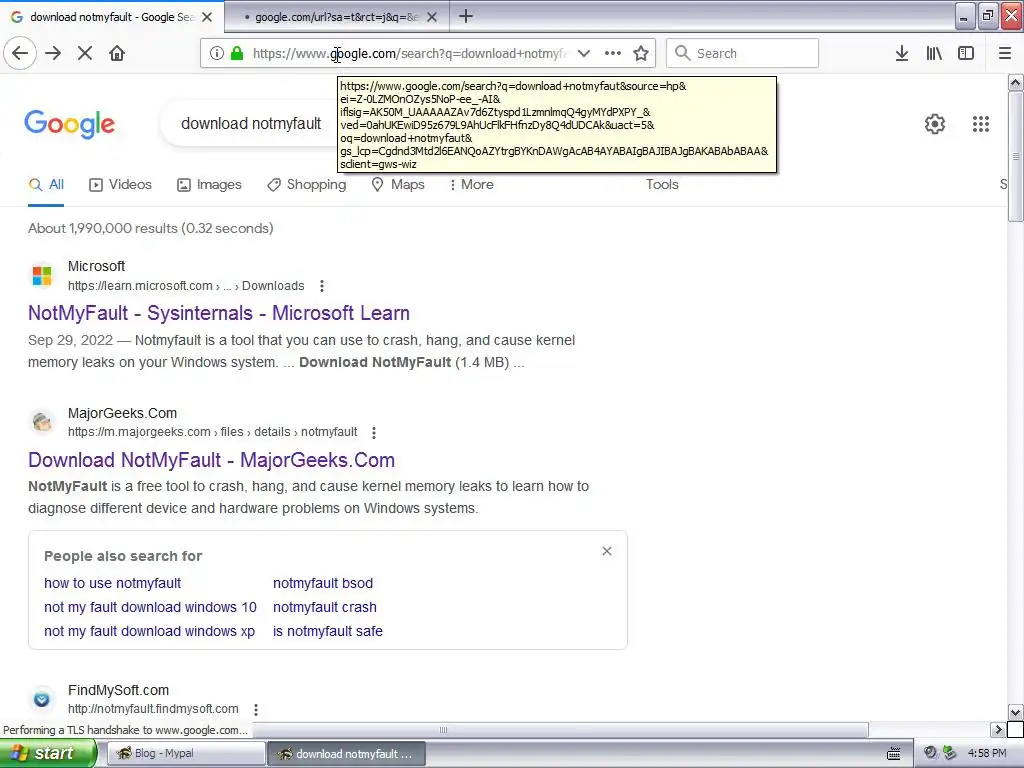The height and width of the screenshot is (768, 1024).
Task: Click the m.majorgeeks.com breadcrumb URL
Action: tap(212, 432)
